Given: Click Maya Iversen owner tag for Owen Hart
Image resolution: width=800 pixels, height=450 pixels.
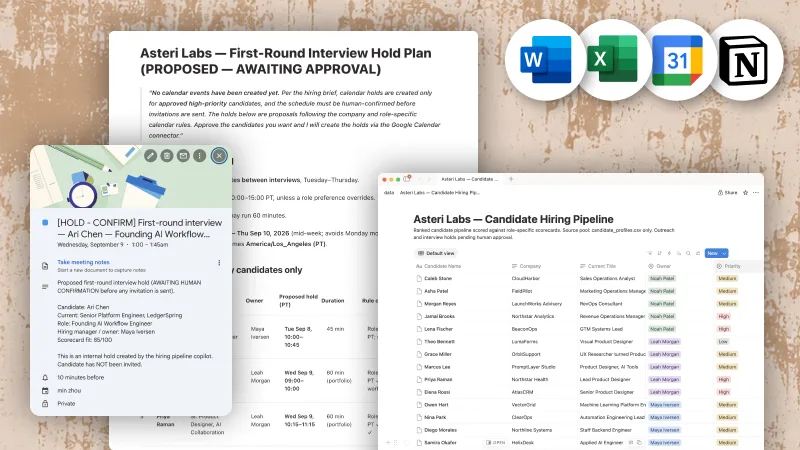Looking at the screenshot, I should click(x=664, y=405).
